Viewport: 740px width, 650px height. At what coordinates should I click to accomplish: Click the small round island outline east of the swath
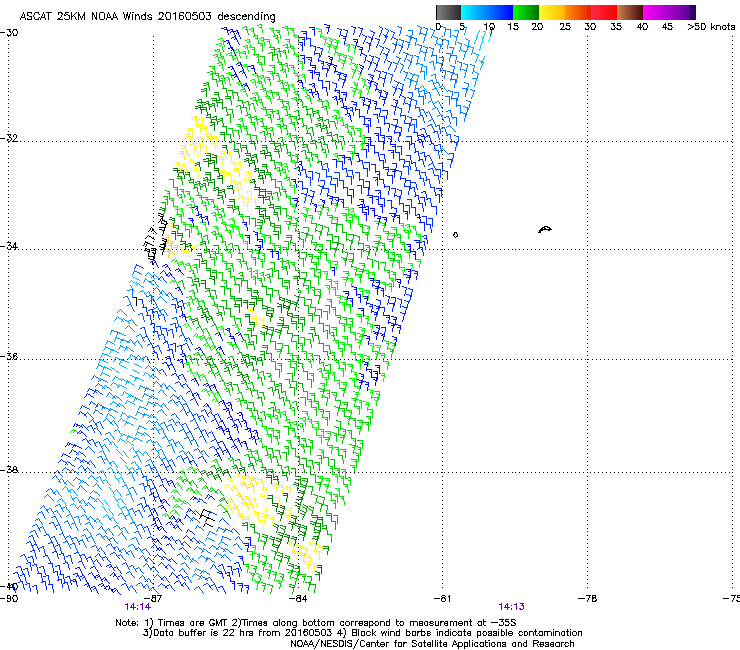(455, 235)
